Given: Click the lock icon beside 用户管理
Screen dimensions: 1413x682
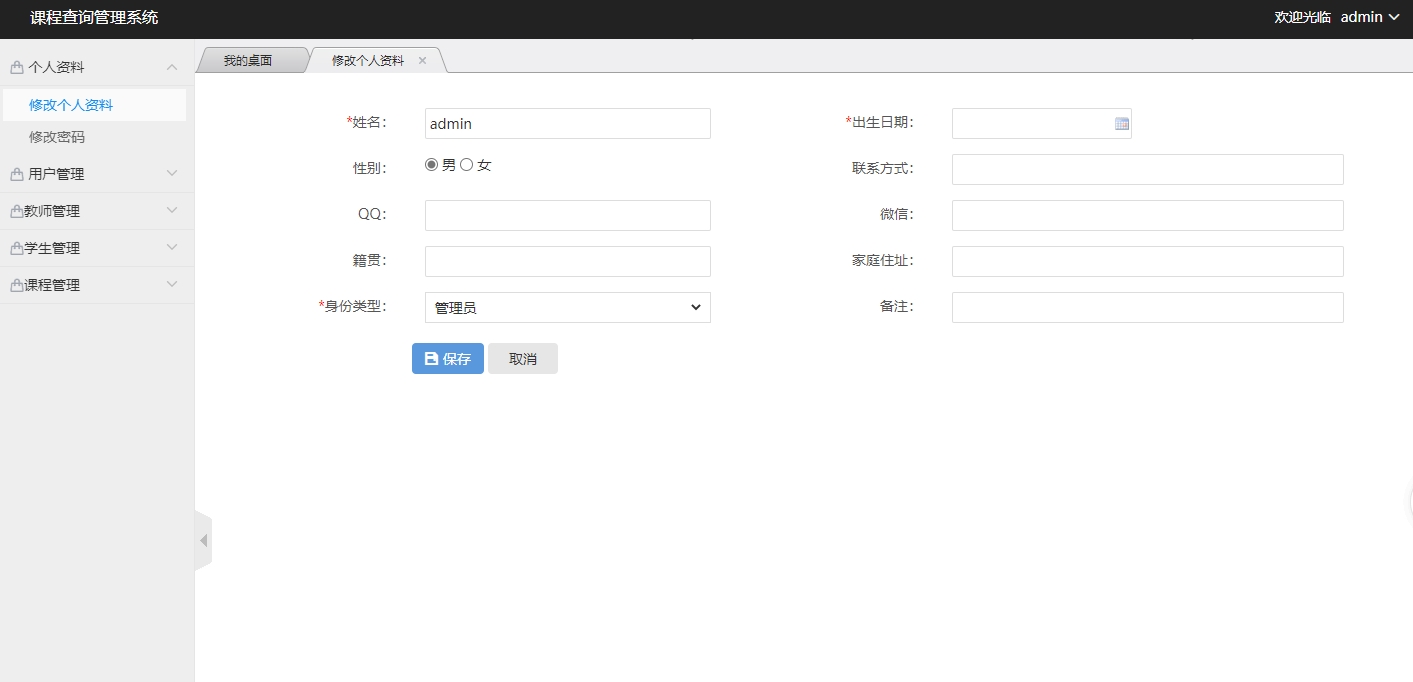Looking at the screenshot, I should pos(17,173).
